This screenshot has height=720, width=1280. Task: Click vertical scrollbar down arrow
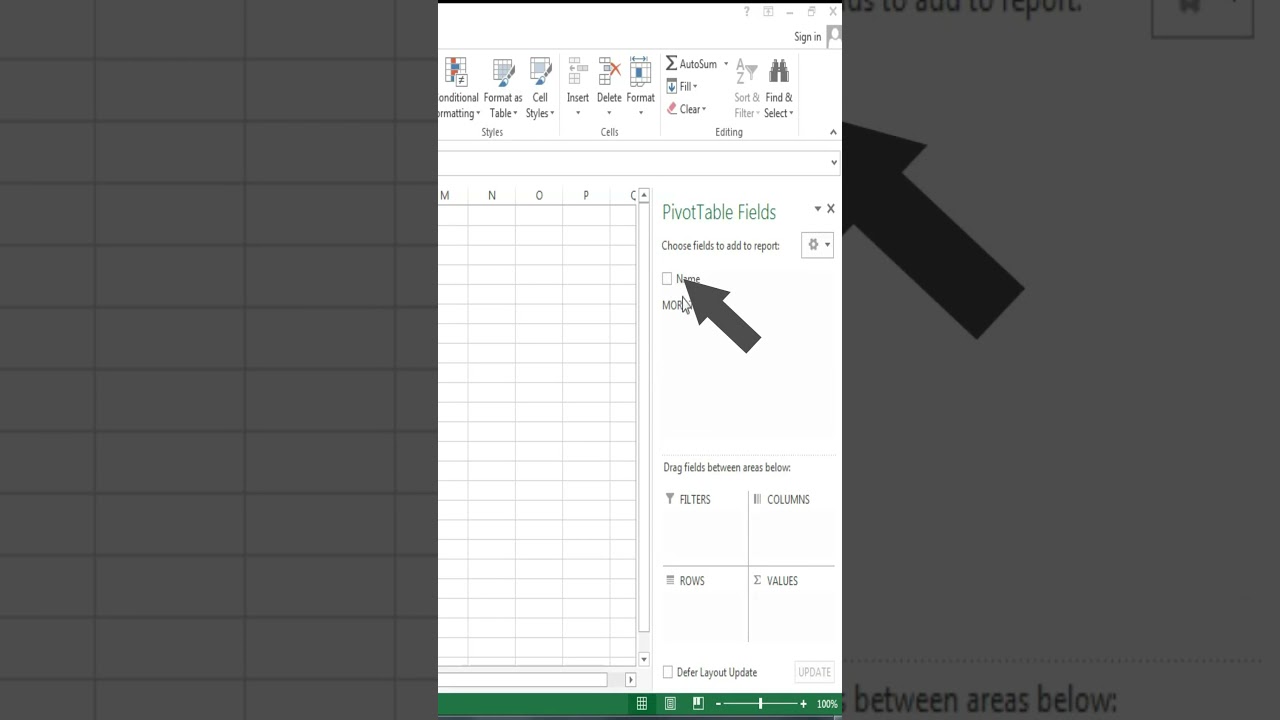click(x=643, y=659)
